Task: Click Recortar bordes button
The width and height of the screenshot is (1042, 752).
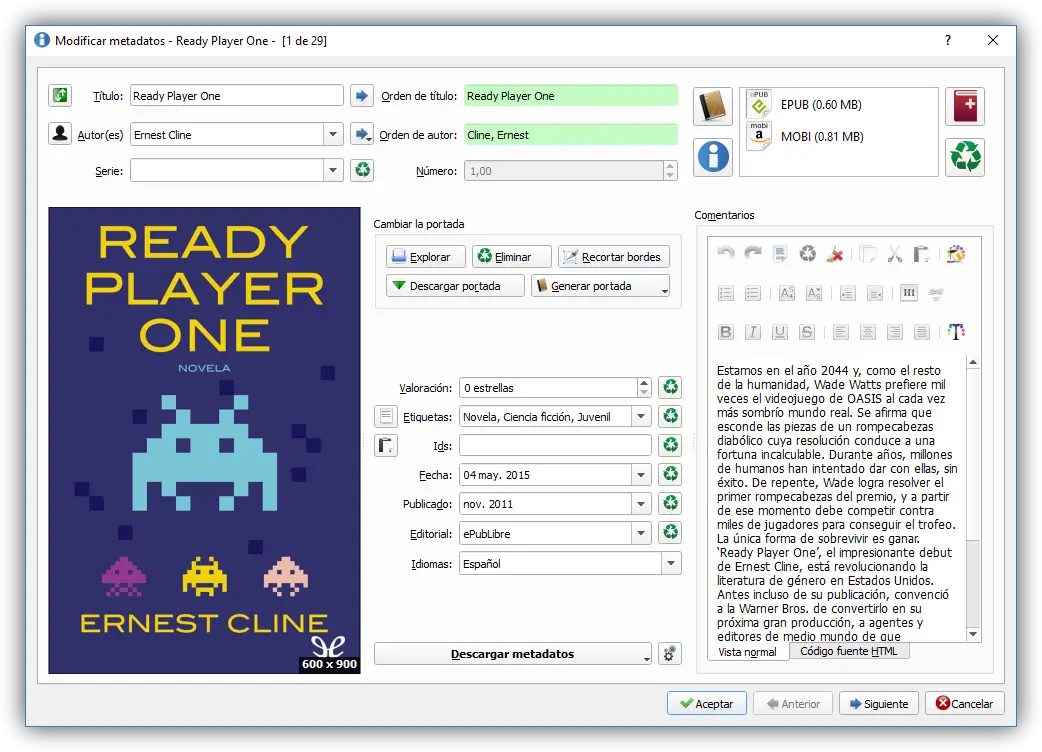Action: 614,256
